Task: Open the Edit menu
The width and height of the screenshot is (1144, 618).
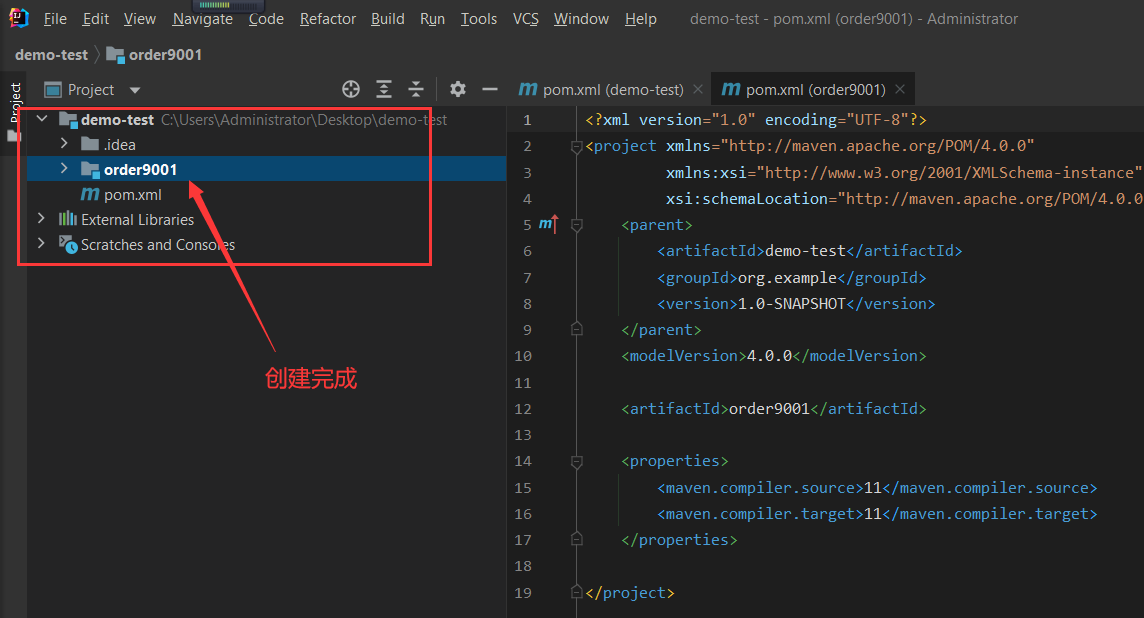Action: pyautogui.click(x=96, y=19)
